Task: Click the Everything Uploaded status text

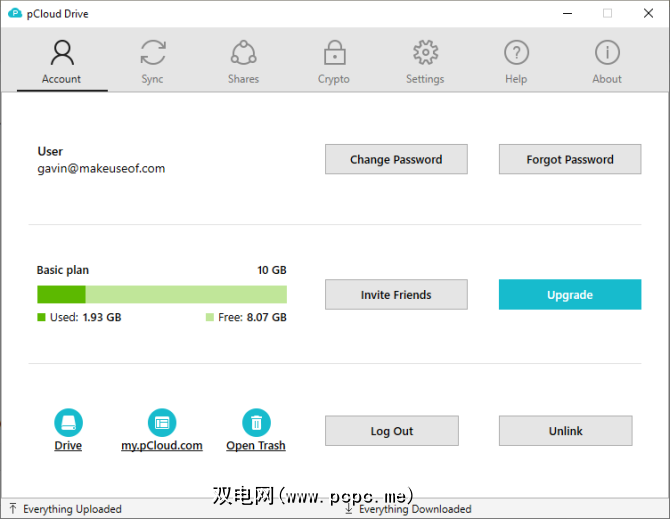Action: click(73, 509)
